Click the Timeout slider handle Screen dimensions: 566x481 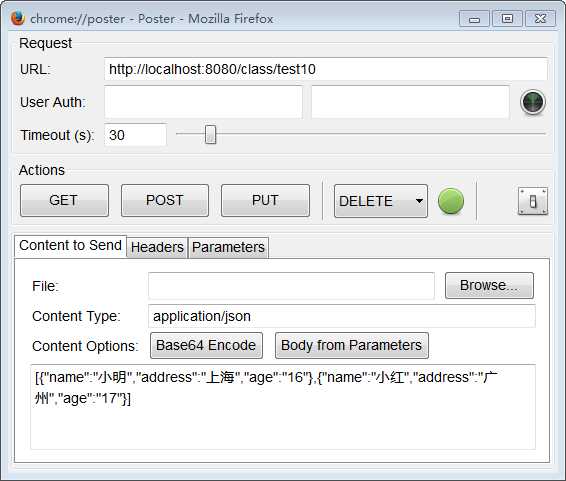210,135
